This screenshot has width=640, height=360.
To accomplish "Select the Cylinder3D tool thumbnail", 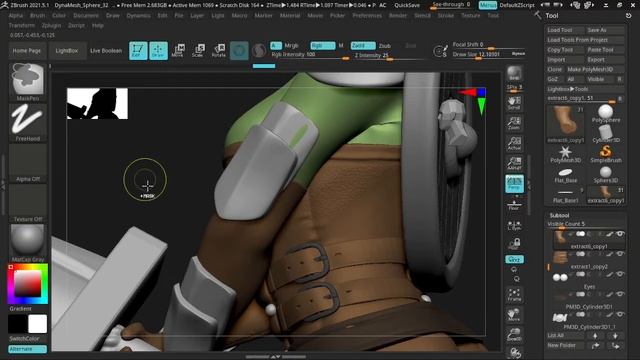I will coord(606,133).
